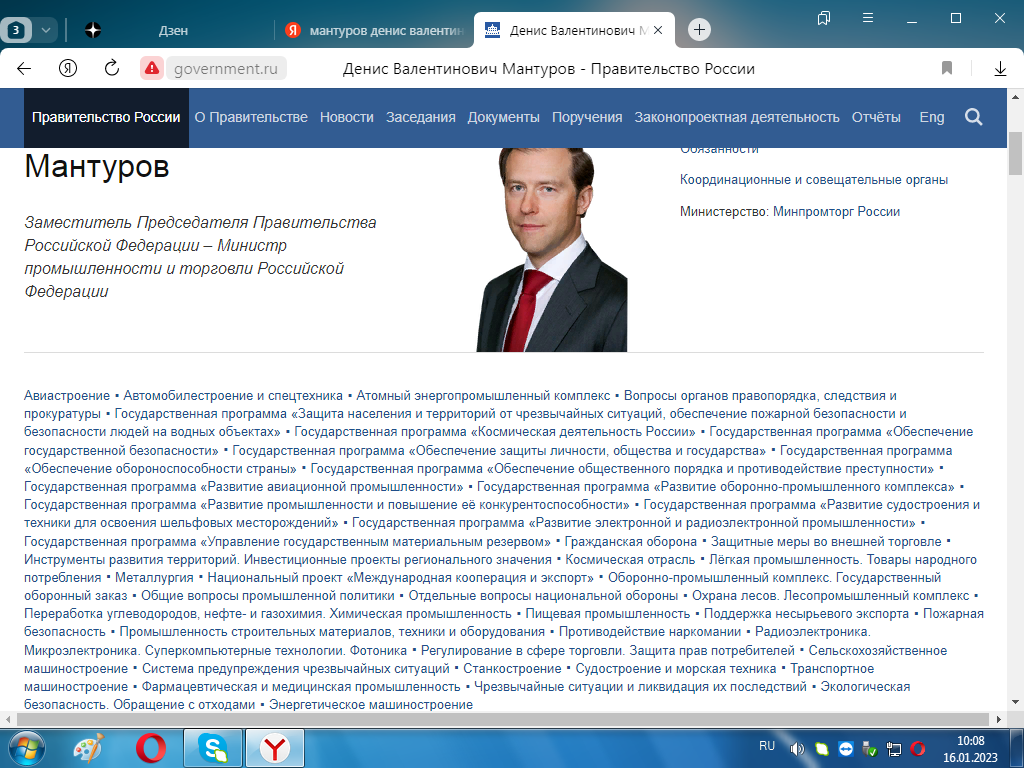The height and width of the screenshot is (768, 1024).
Task: Open the RU keyboard layout switcher
Action: (x=766, y=746)
